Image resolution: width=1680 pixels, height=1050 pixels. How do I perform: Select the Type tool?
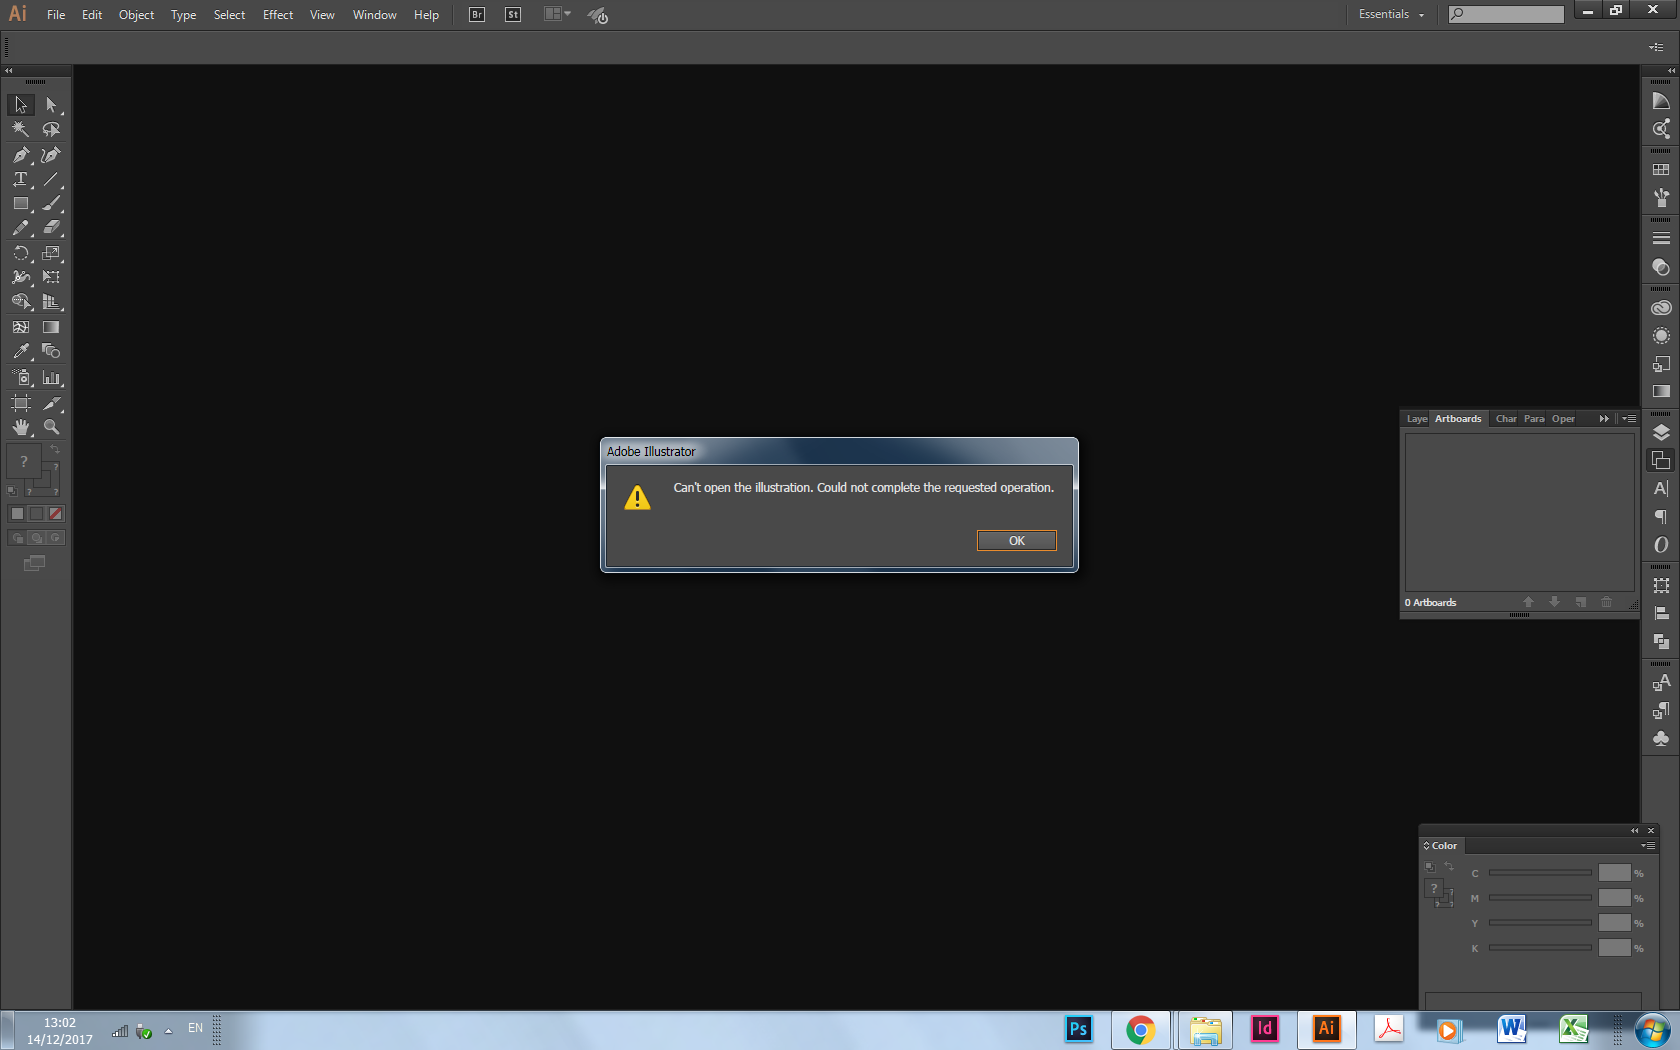(21, 179)
